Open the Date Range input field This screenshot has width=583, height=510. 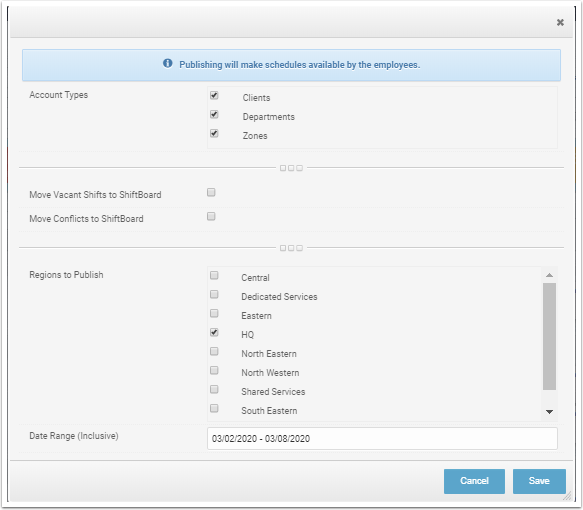tap(382, 439)
